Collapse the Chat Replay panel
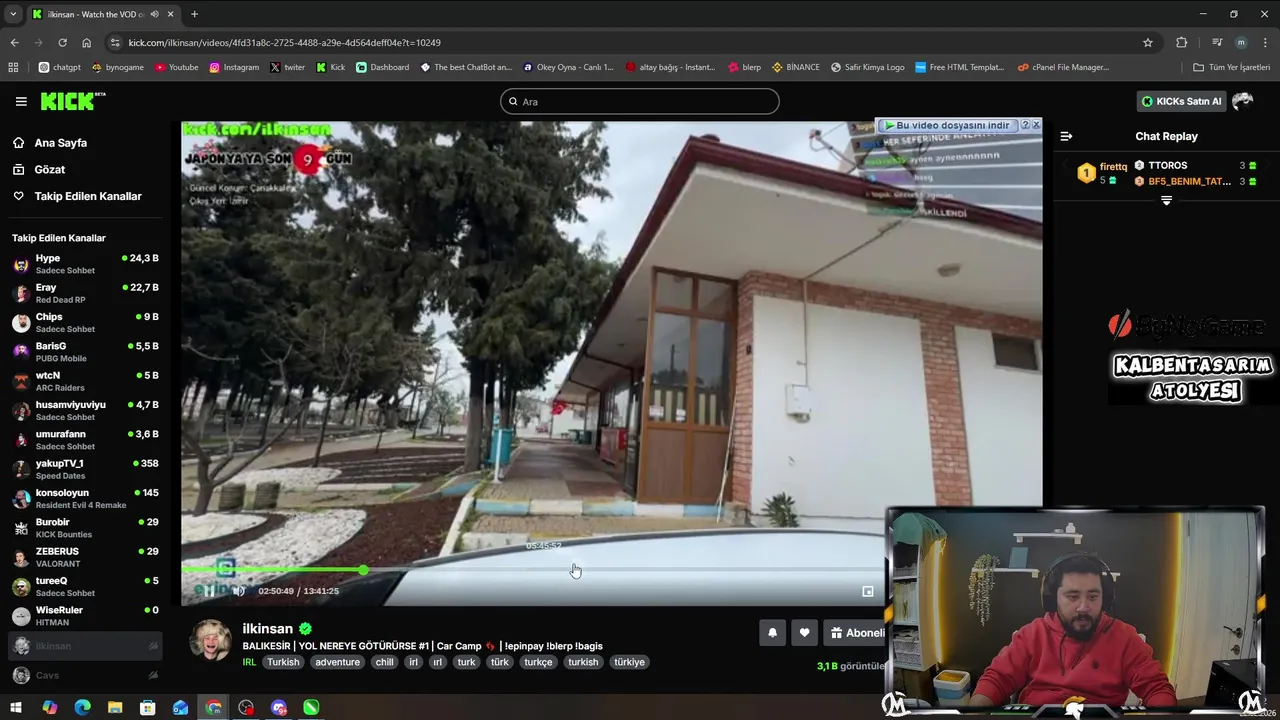 pyautogui.click(x=1066, y=136)
